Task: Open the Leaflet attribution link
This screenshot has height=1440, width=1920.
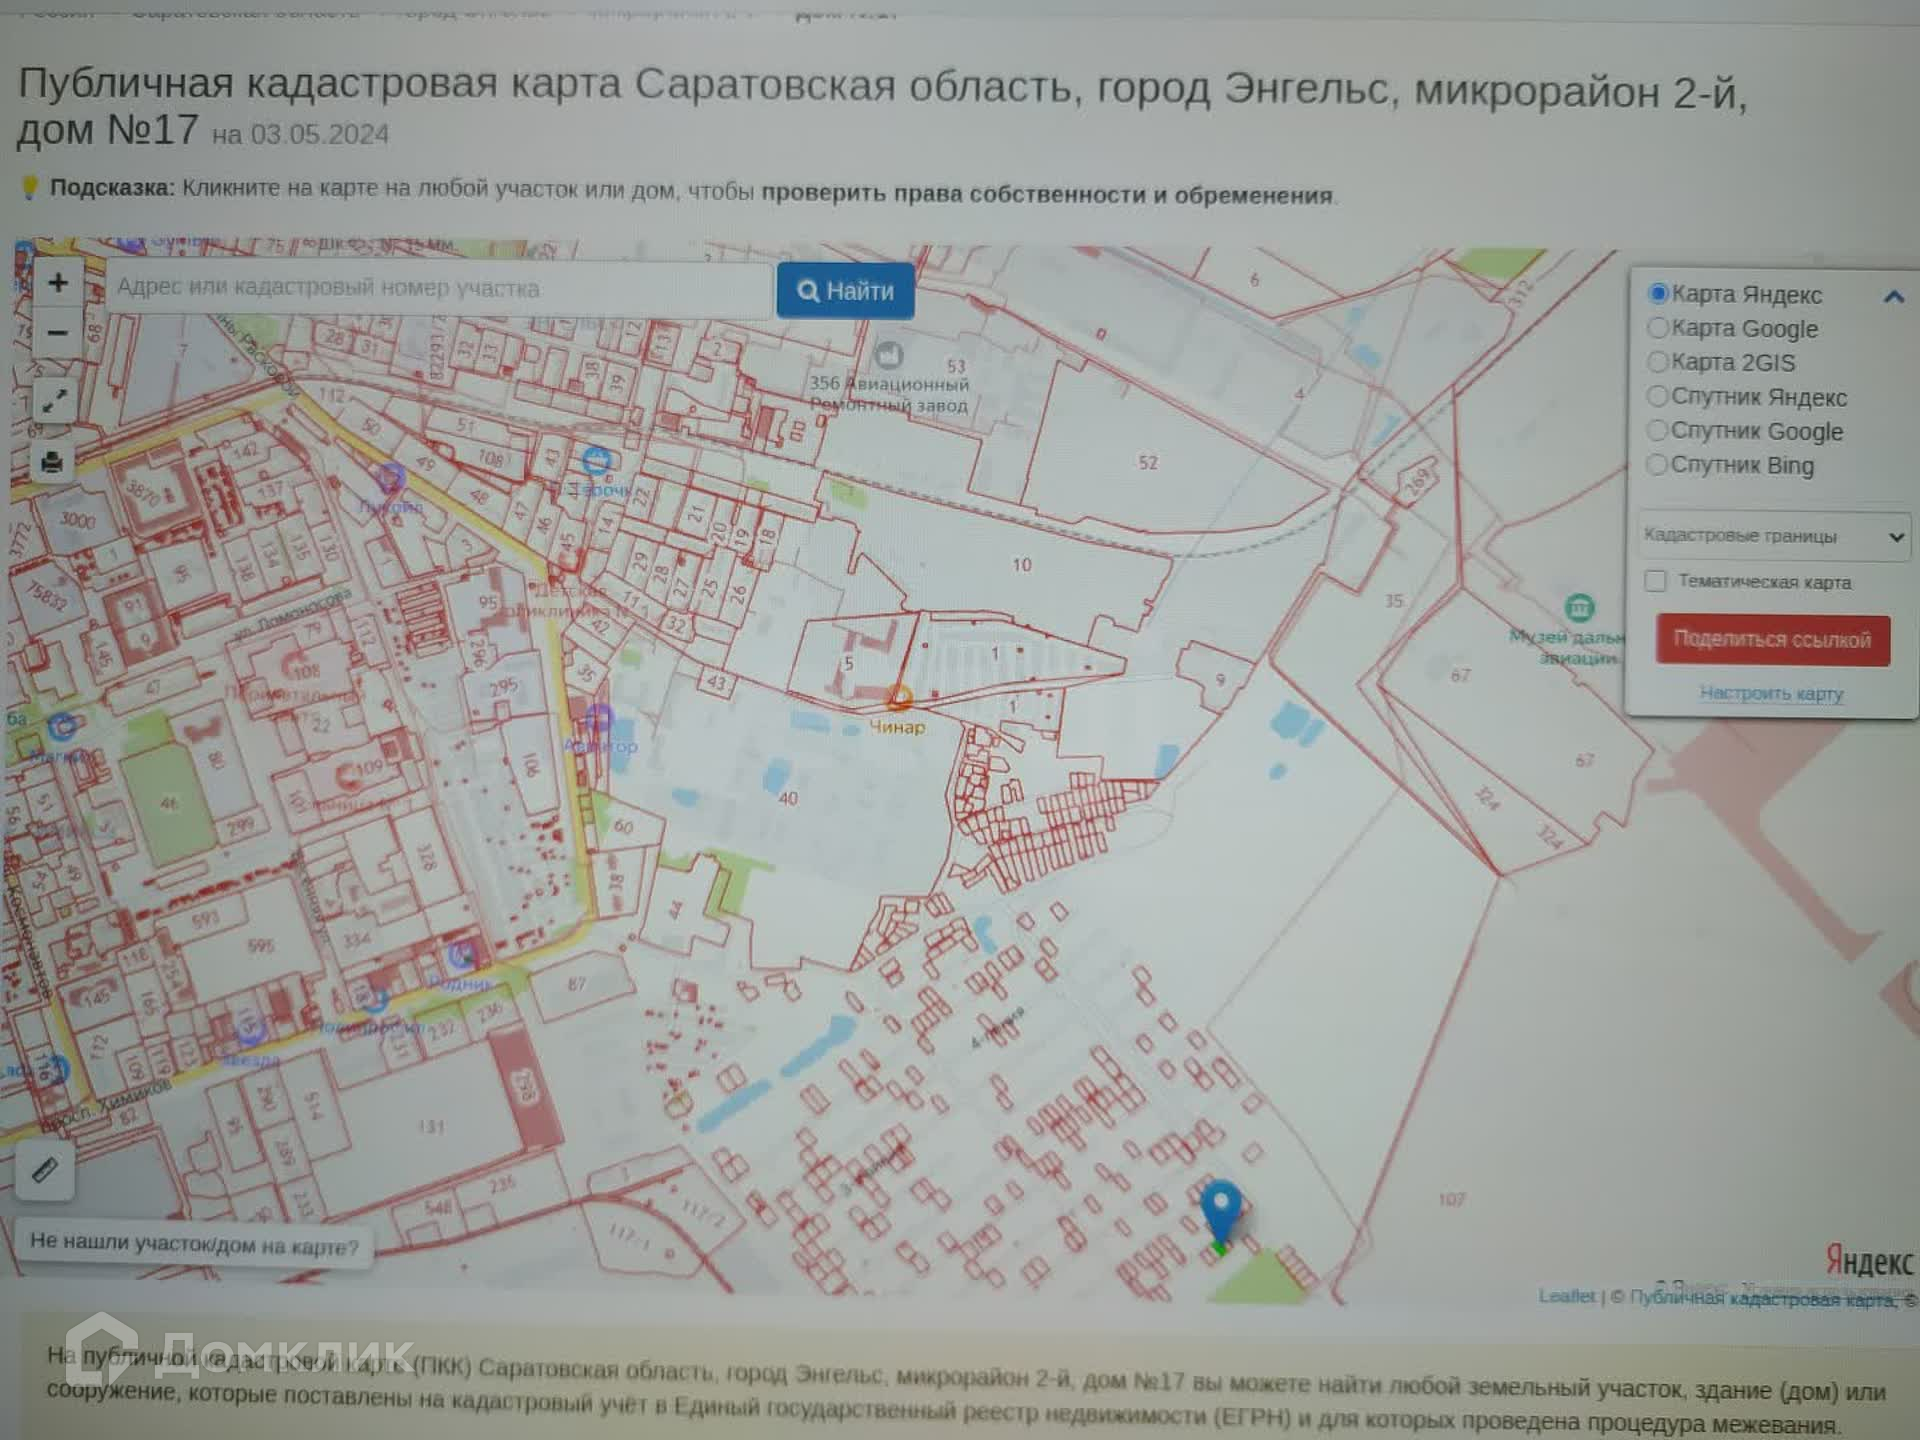Action: tap(1566, 1296)
